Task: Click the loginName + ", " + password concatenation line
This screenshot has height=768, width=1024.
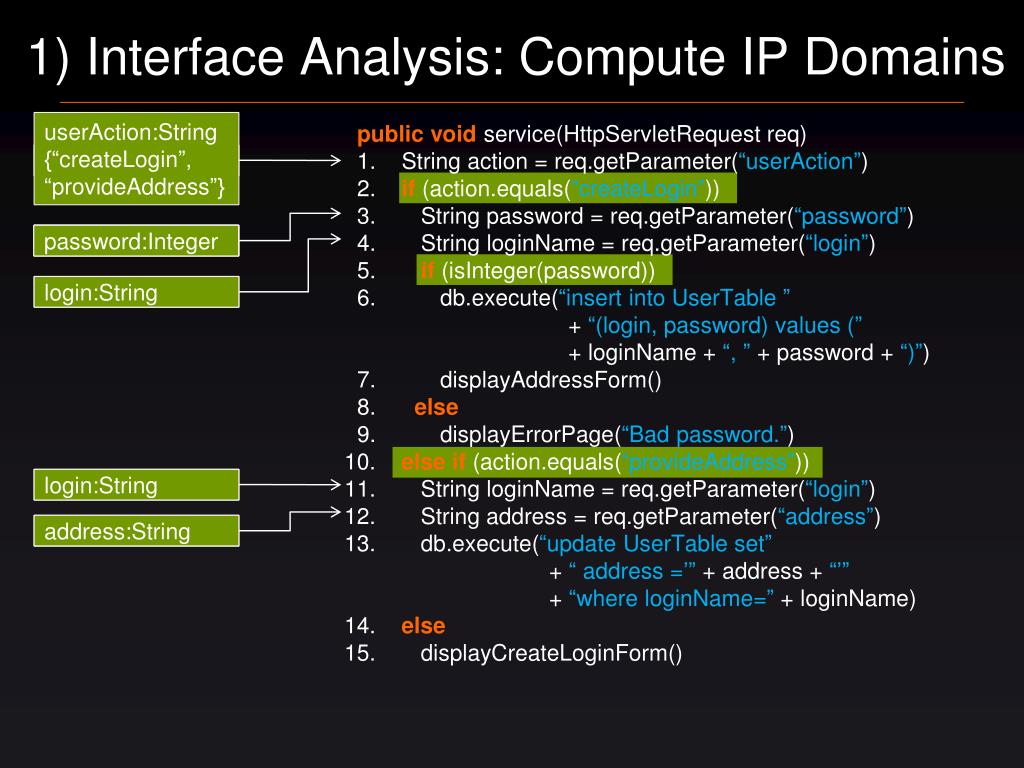Action: coord(748,353)
